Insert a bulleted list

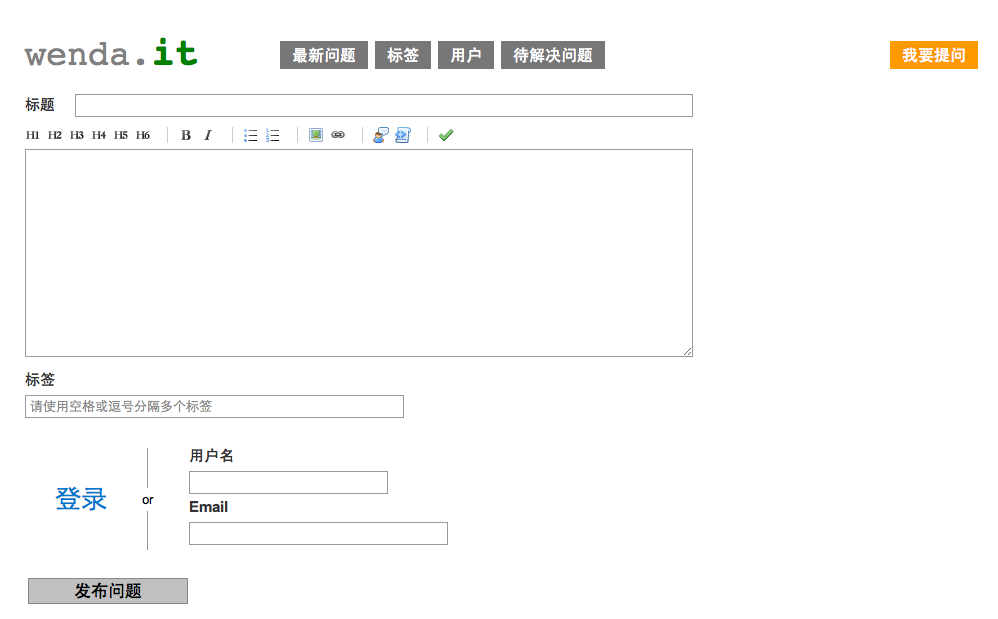coord(251,135)
